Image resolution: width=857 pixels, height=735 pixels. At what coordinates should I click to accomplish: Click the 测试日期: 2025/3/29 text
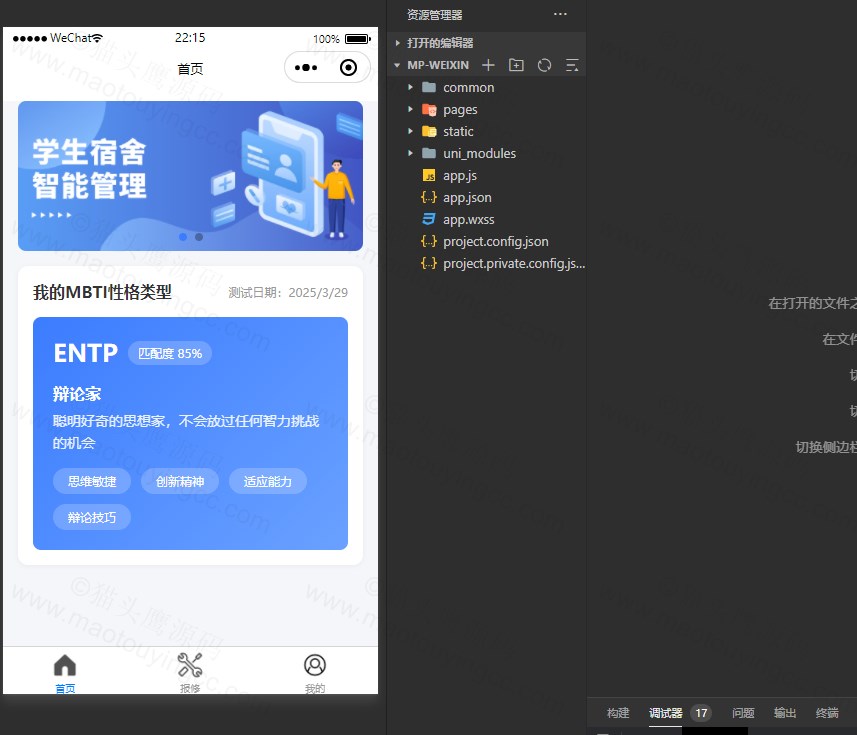click(x=288, y=293)
